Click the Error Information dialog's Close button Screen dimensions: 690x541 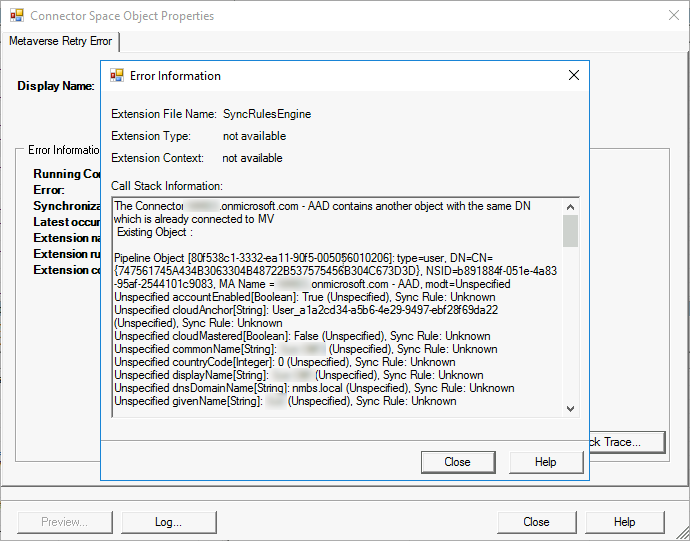point(458,462)
